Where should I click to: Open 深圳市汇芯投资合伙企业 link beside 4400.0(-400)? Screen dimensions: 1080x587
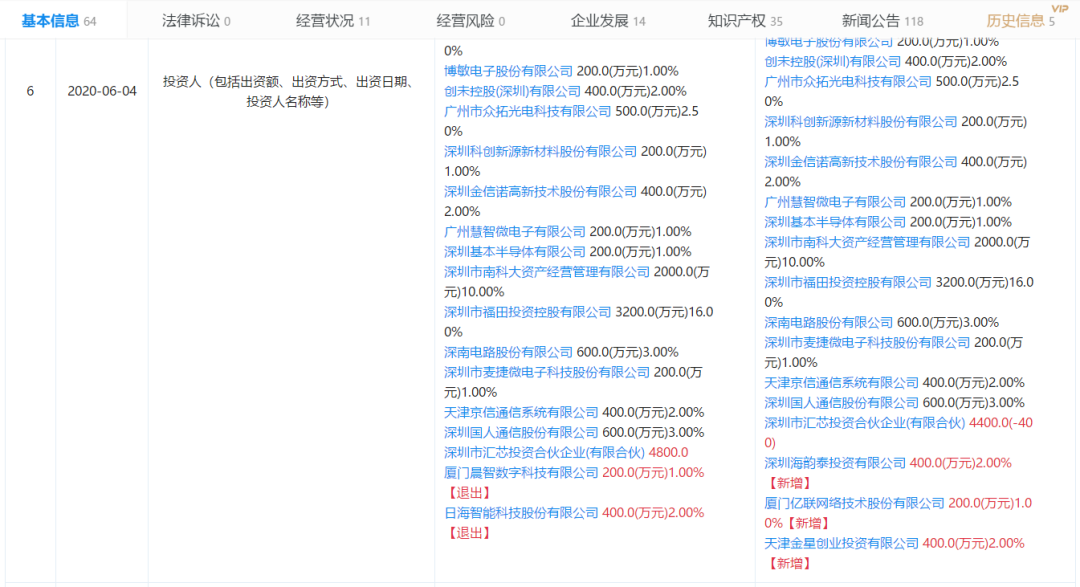(864, 422)
